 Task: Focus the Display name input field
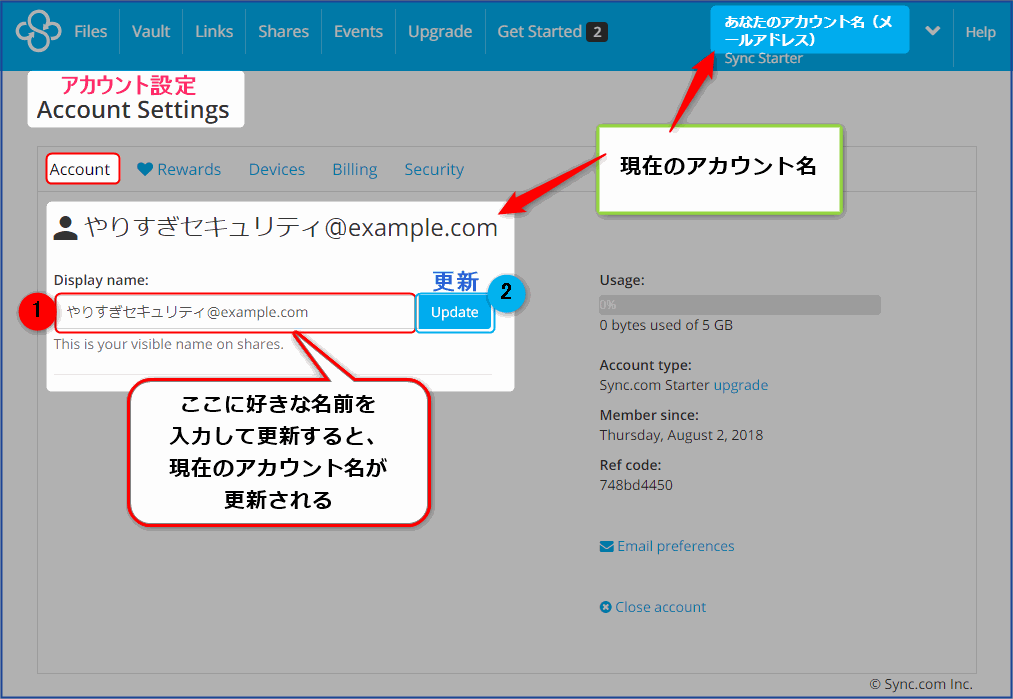tap(235, 313)
